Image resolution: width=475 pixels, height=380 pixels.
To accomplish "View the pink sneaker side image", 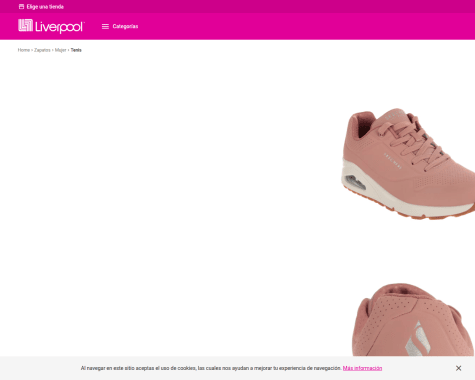I will (408, 163).
